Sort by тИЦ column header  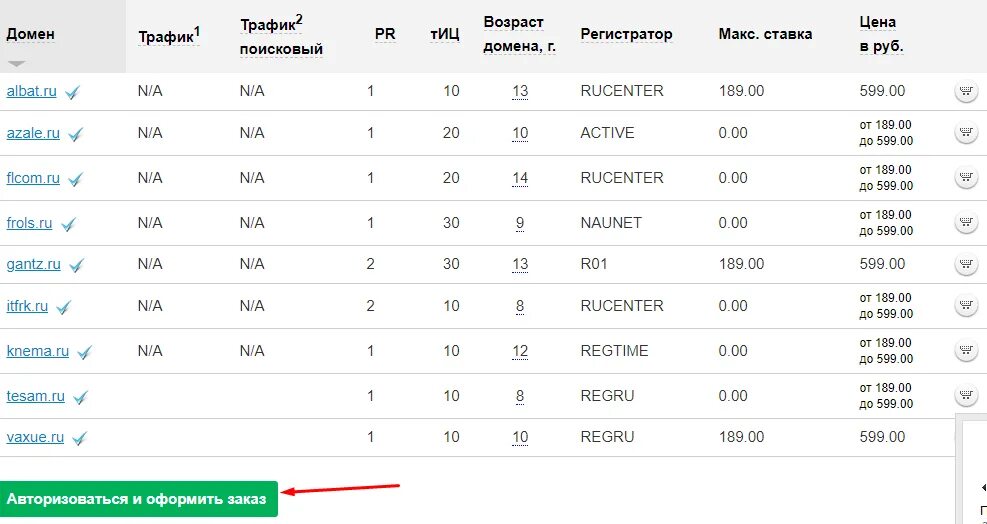point(445,34)
